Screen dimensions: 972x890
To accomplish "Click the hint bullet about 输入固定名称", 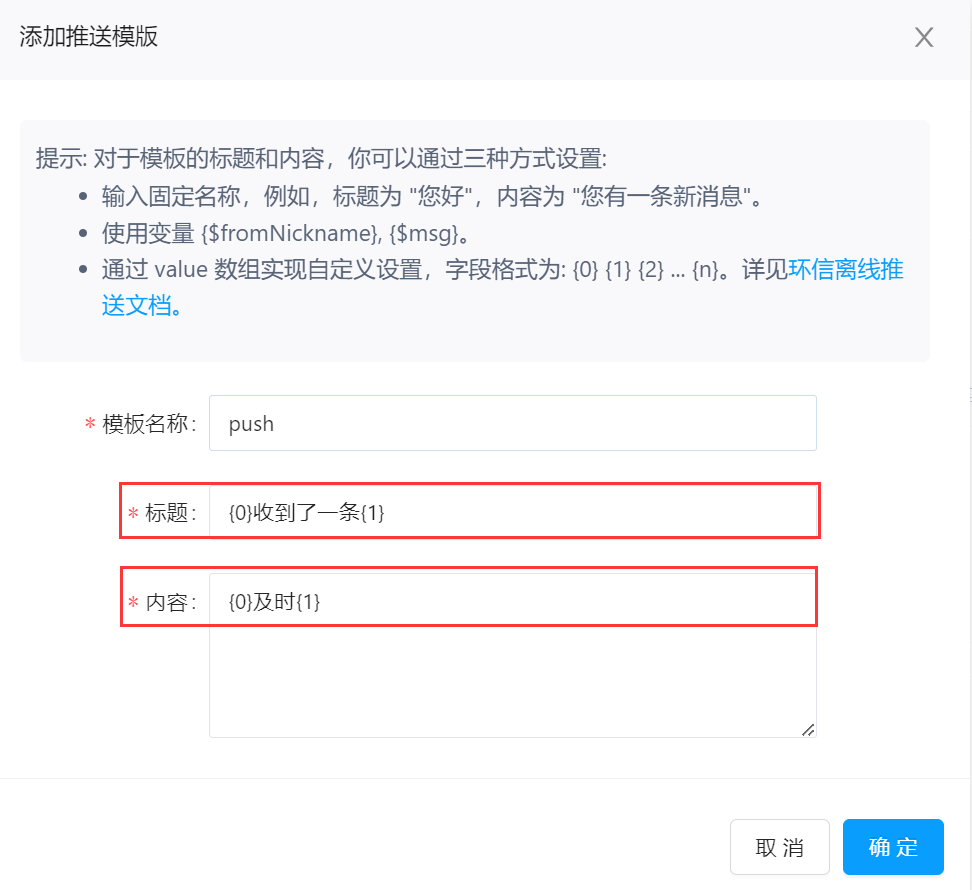I will click(x=432, y=196).
